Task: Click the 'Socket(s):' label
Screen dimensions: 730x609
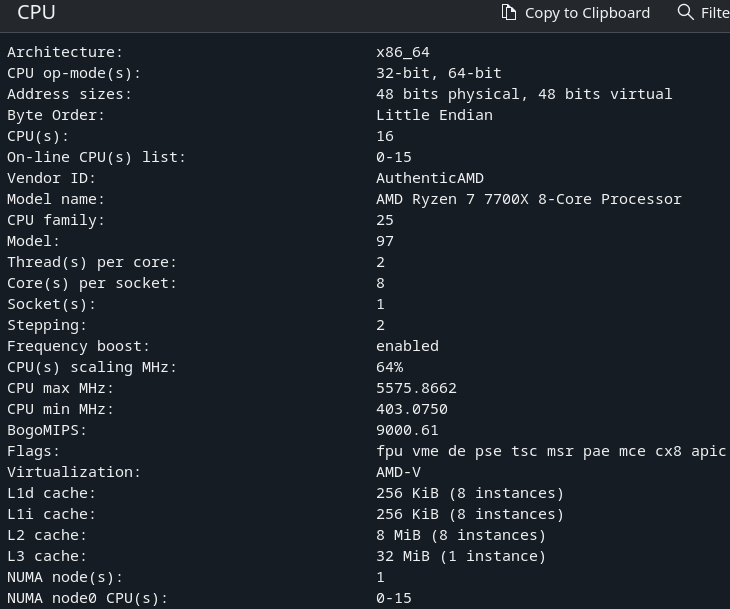Action: pos(51,304)
